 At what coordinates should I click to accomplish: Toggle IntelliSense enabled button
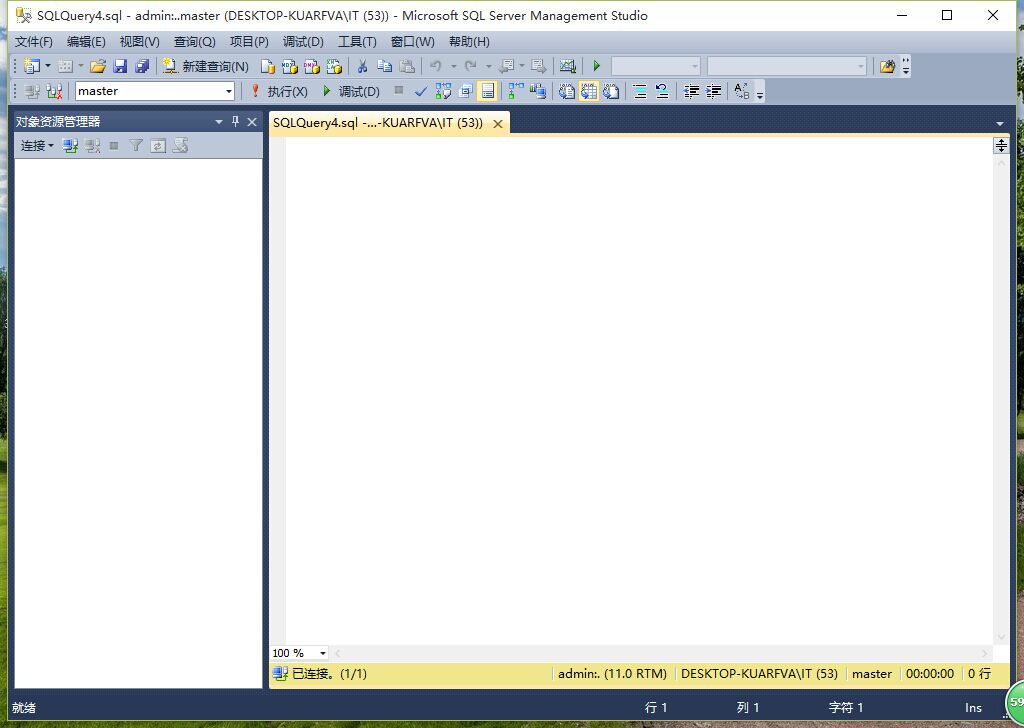click(x=487, y=91)
